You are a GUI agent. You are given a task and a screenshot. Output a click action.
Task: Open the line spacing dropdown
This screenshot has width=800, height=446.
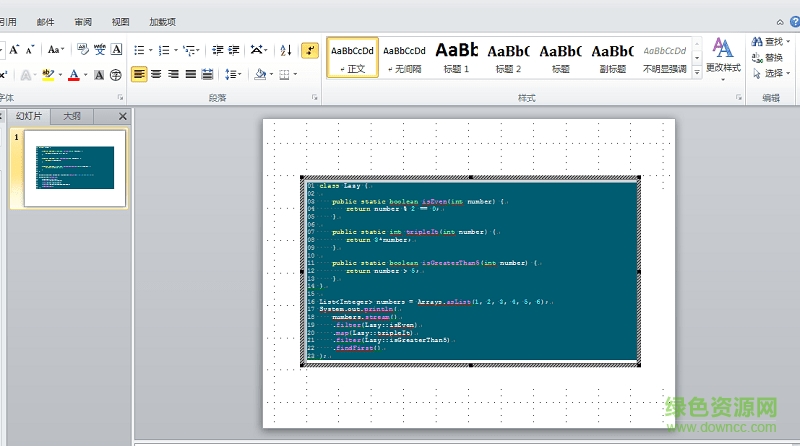(232, 74)
